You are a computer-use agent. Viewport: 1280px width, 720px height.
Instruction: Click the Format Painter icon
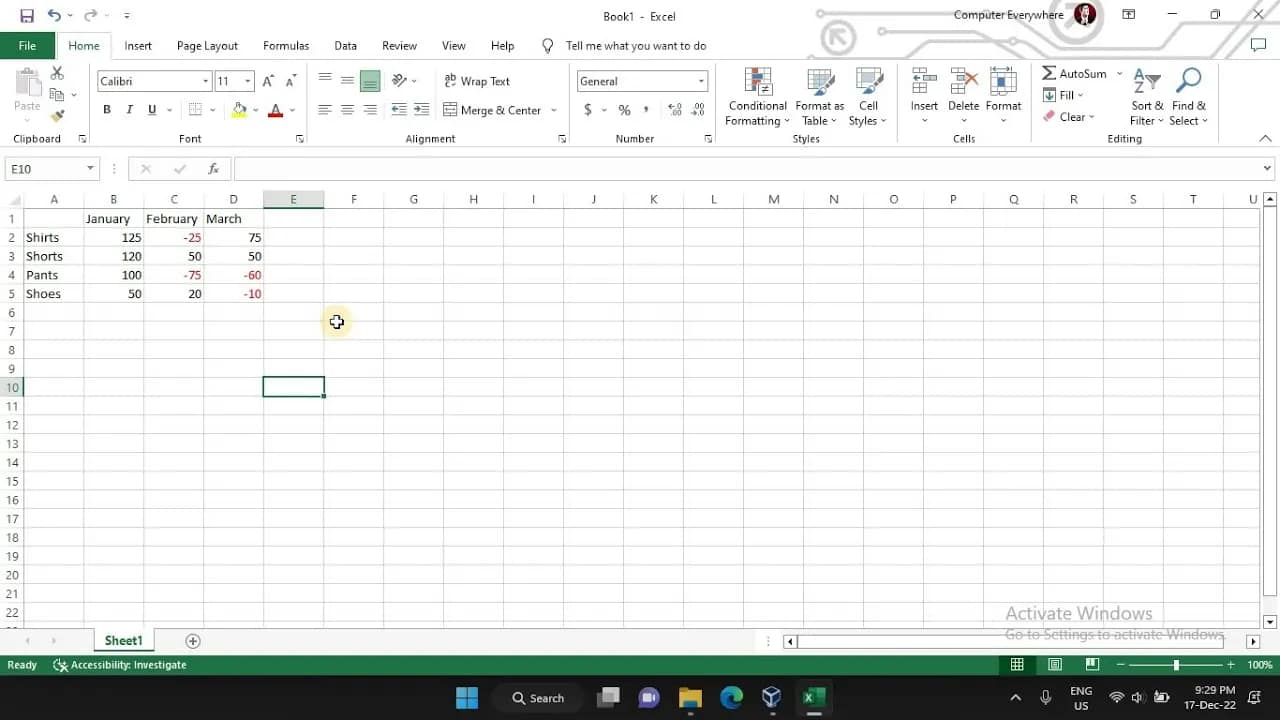coord(58,116)
